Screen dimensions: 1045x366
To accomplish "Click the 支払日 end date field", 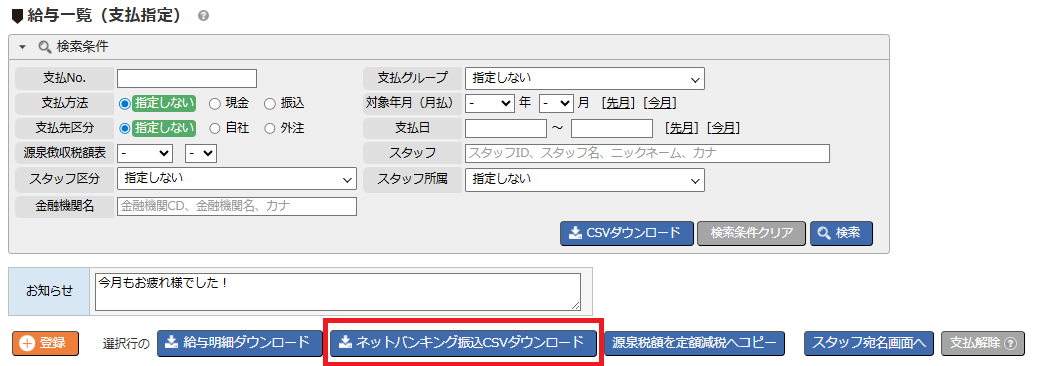I will pyautogui.click(x=612, y=128).
